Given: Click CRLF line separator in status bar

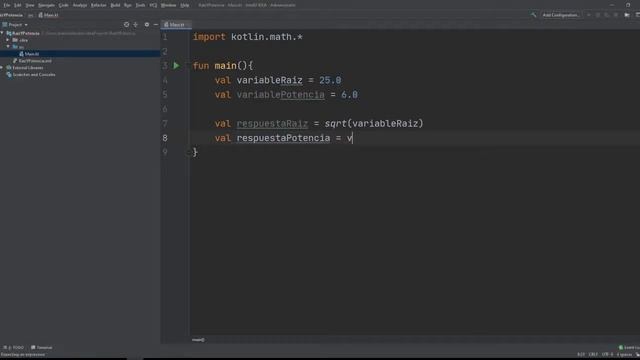Looking at the screenshot, I should 593,354.
